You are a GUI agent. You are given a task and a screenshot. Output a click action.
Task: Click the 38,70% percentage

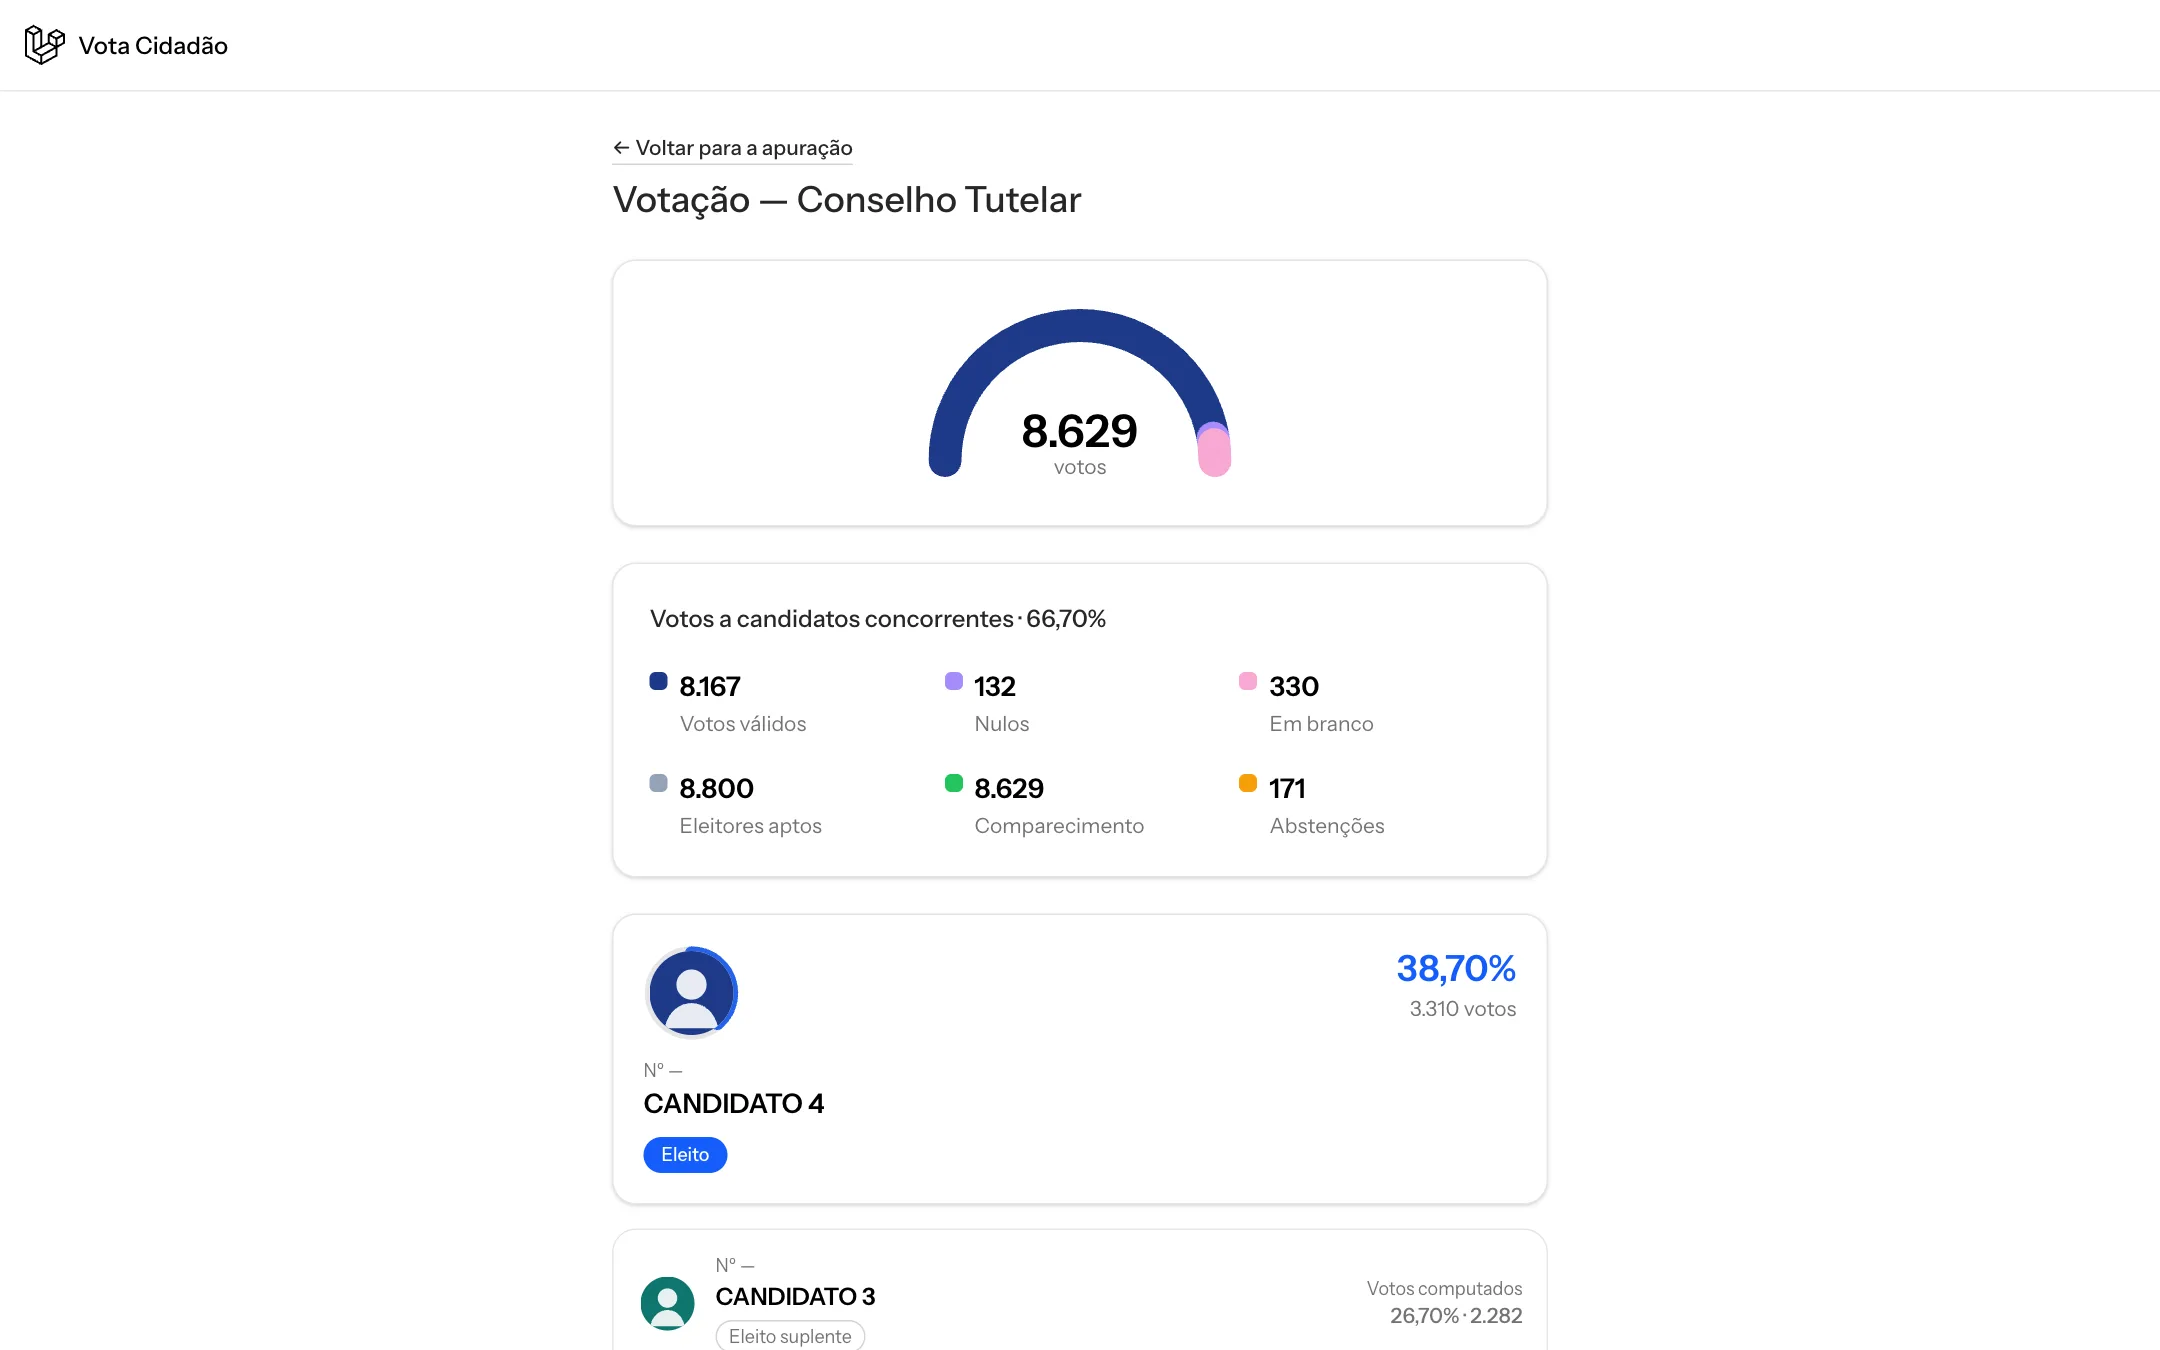[1456, 969]
